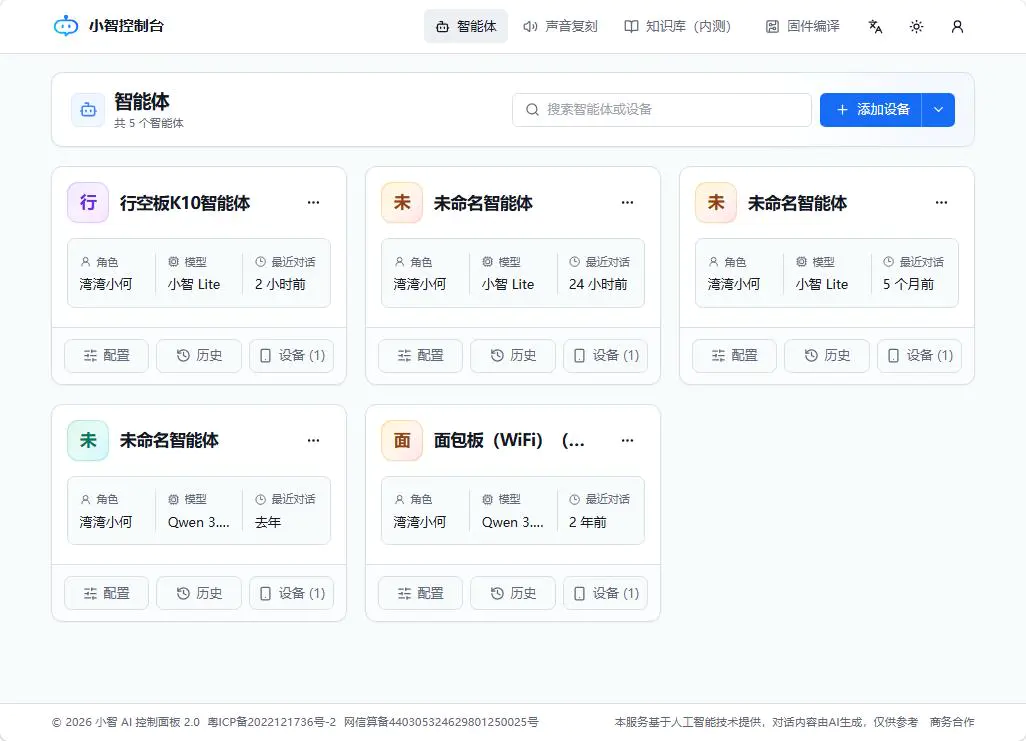
Task: Open the user account icon
Action: (x=957, y=26)
